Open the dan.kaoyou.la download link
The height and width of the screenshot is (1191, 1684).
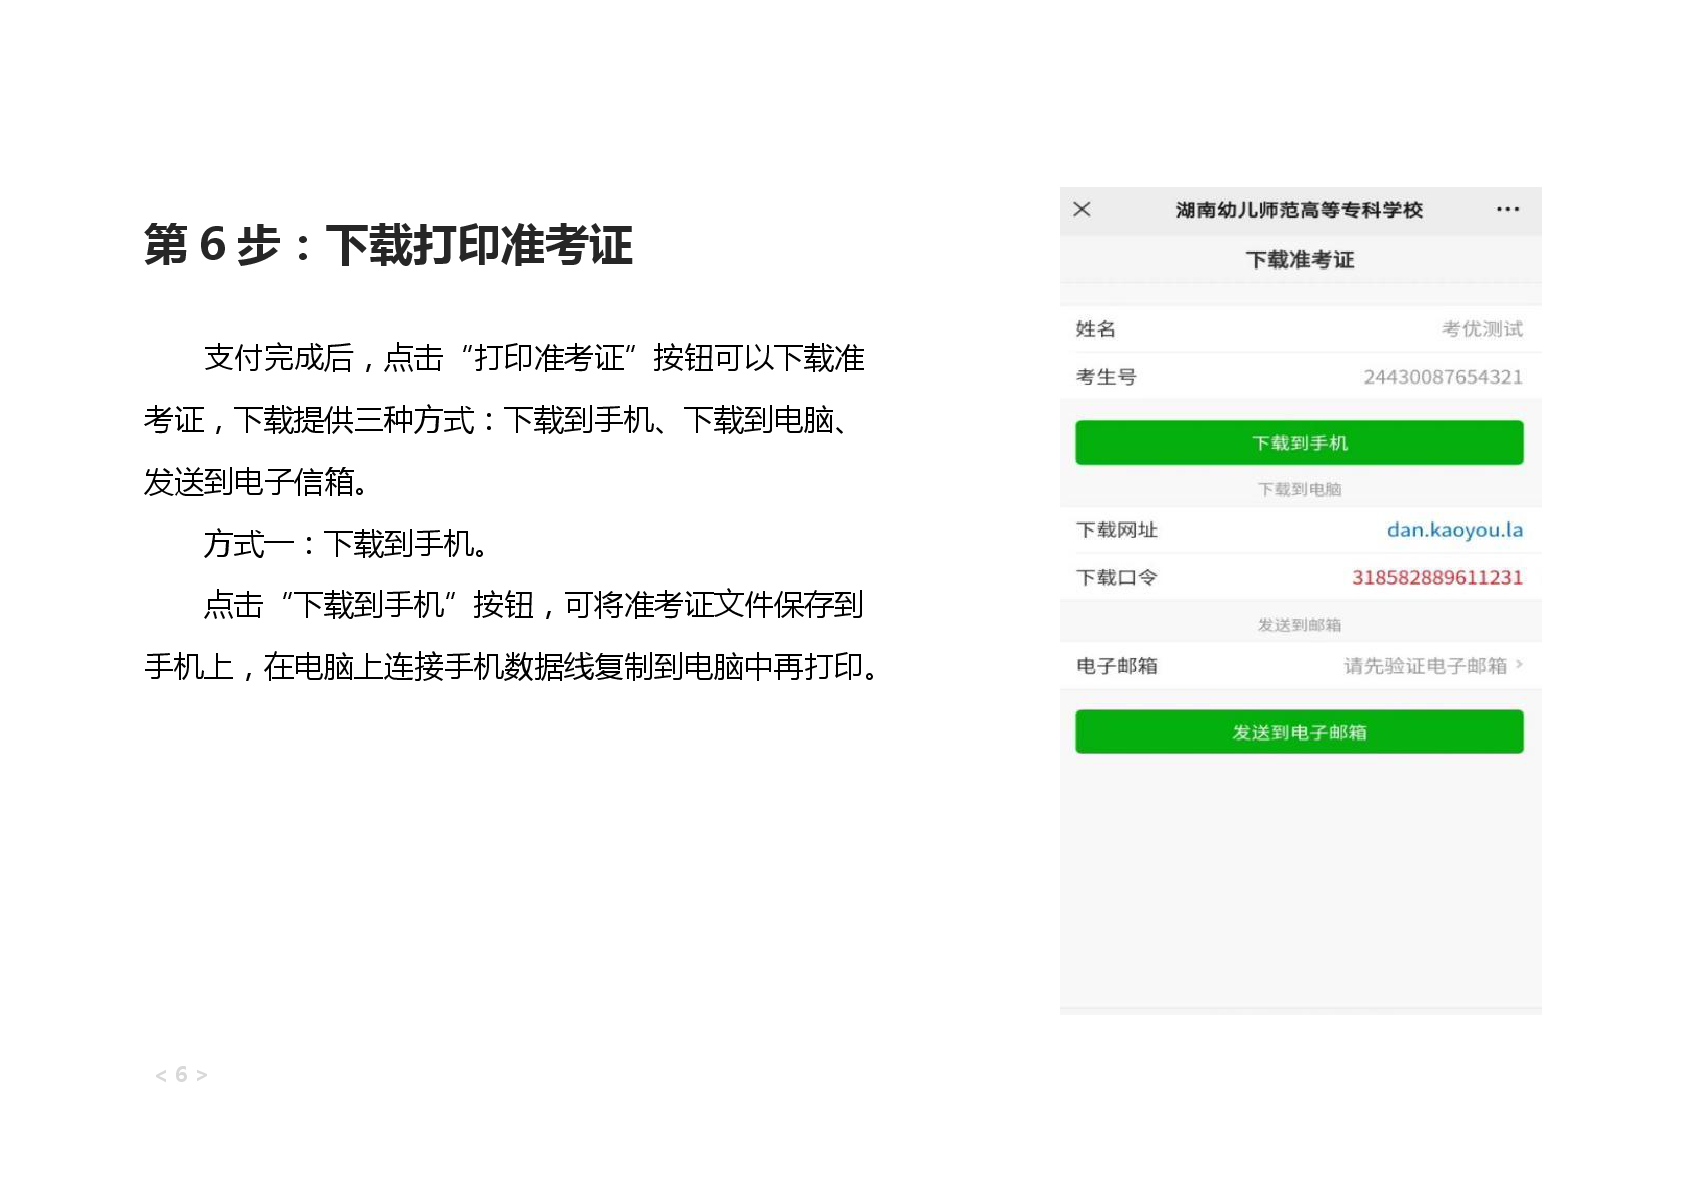point(1454,530)
